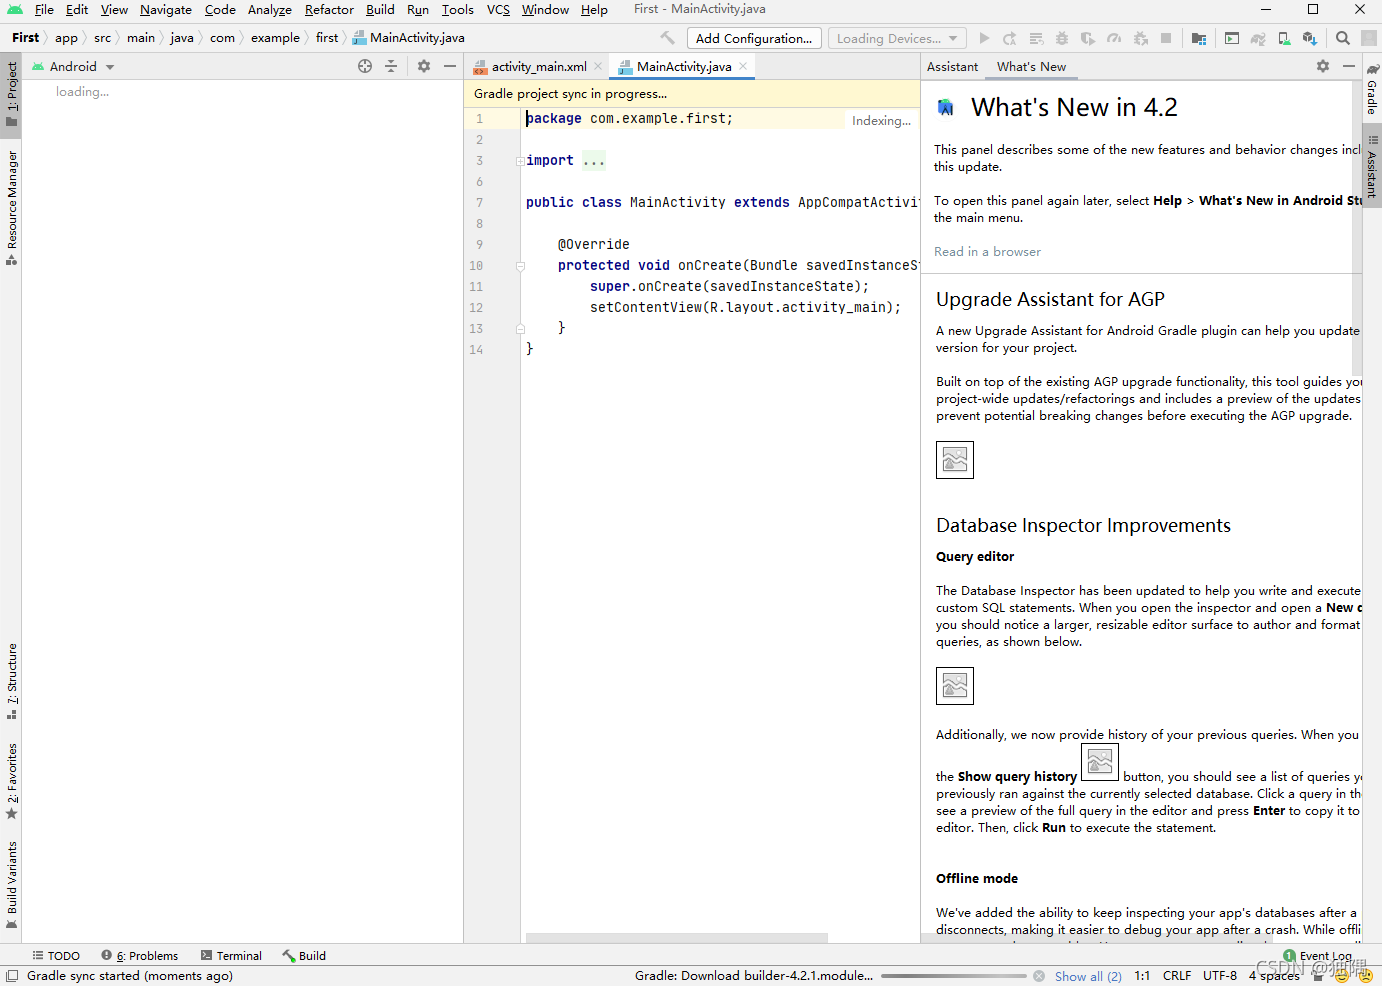The width and height of the screenshot is (1382, 986).
Task: Open Project panel gear options
Action: (424, 66)
